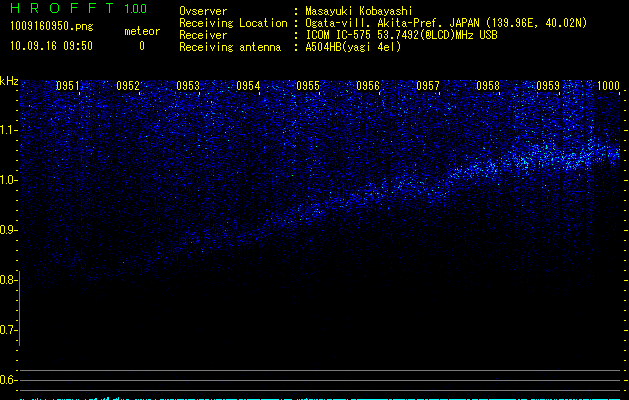This screenshot has width=629, height=400.
Task: Click the Receiver label
Action: 203,35
